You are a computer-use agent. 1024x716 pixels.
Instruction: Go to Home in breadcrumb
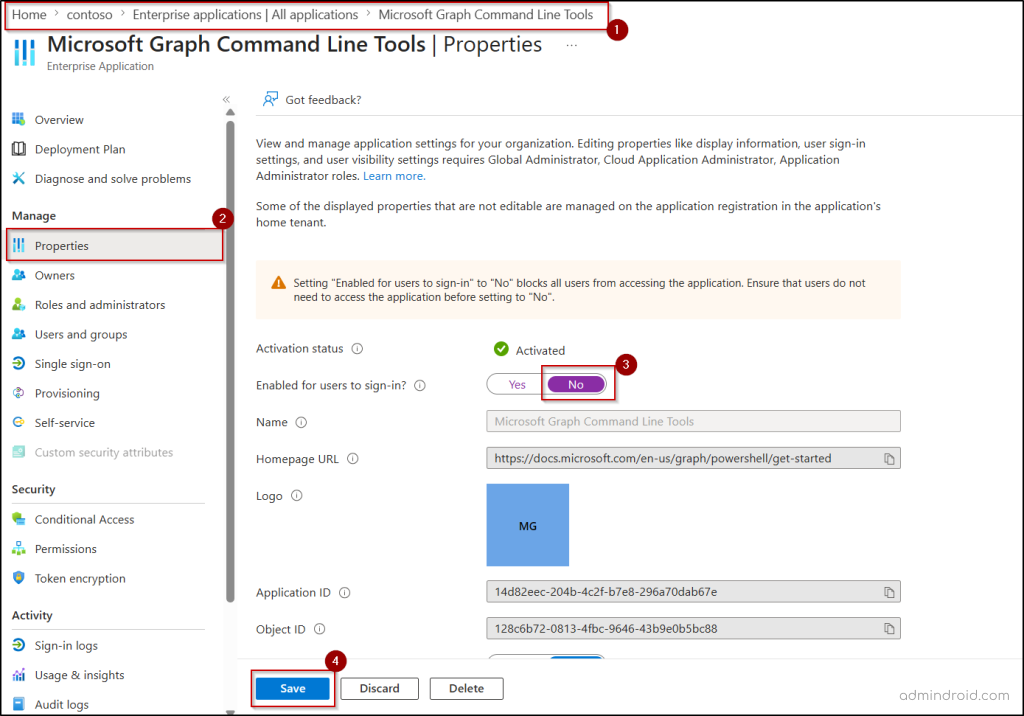29,14
